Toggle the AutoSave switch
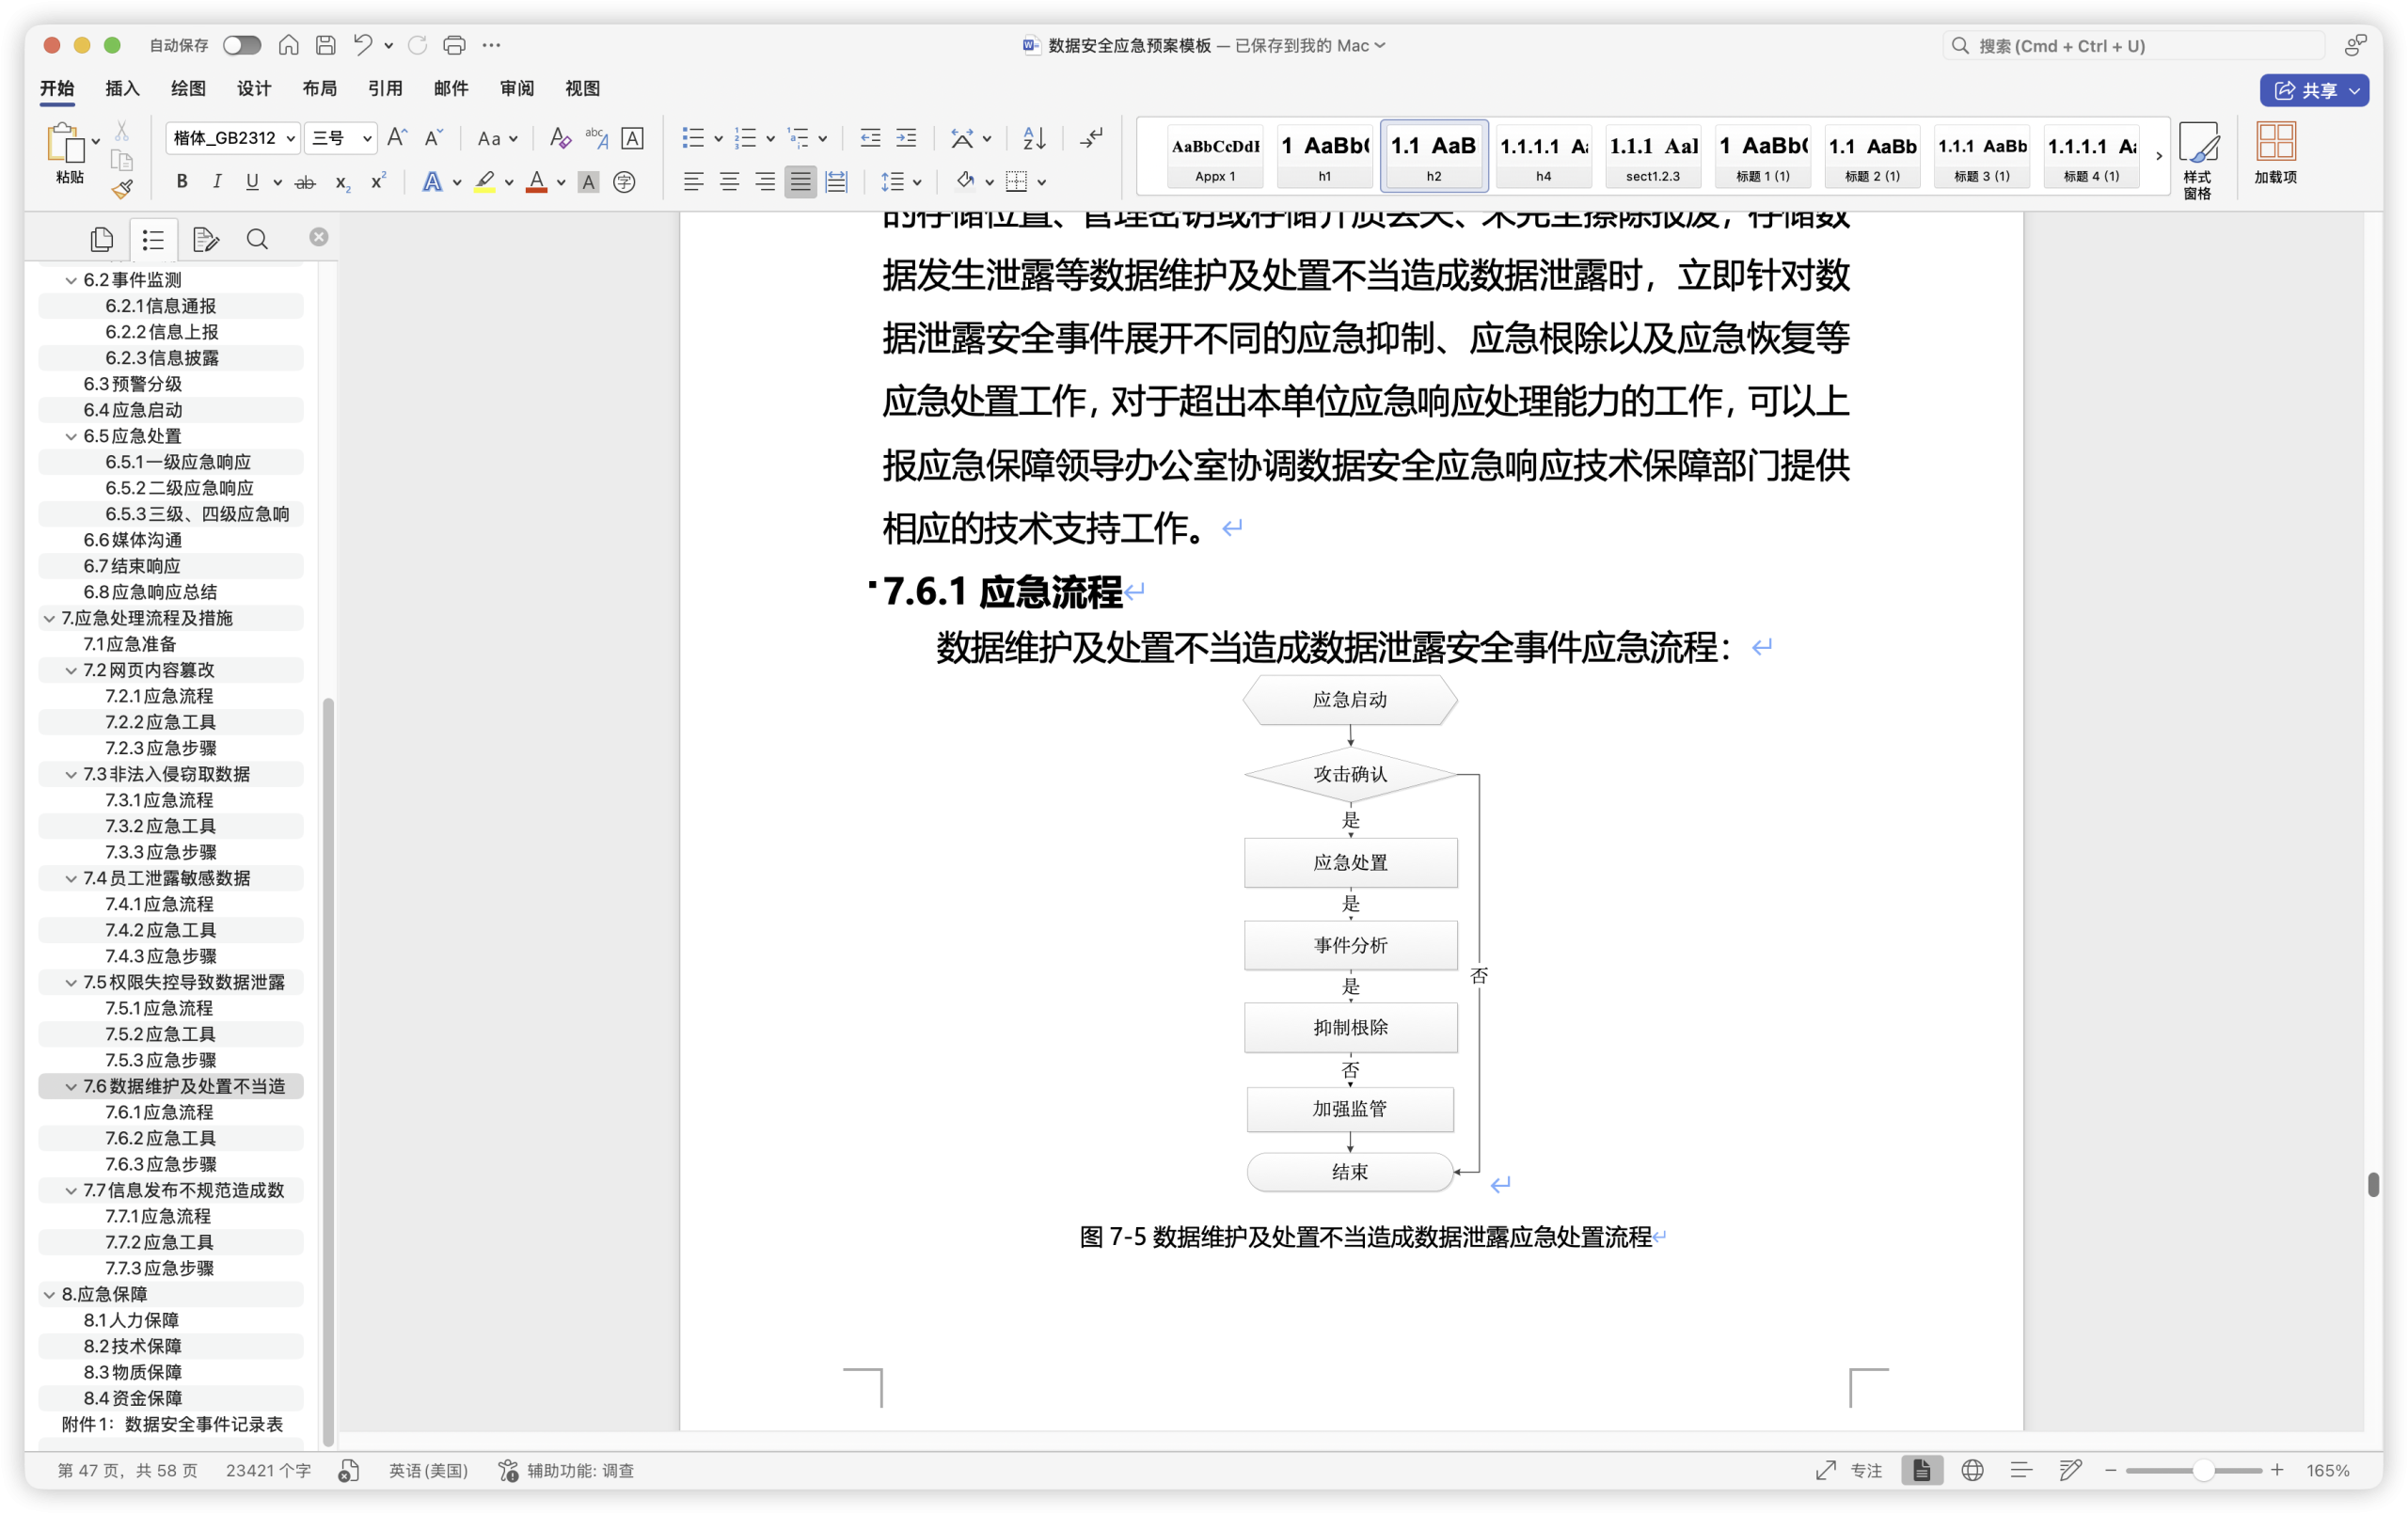The image size is (2408, 1514). tap(241, 45)
